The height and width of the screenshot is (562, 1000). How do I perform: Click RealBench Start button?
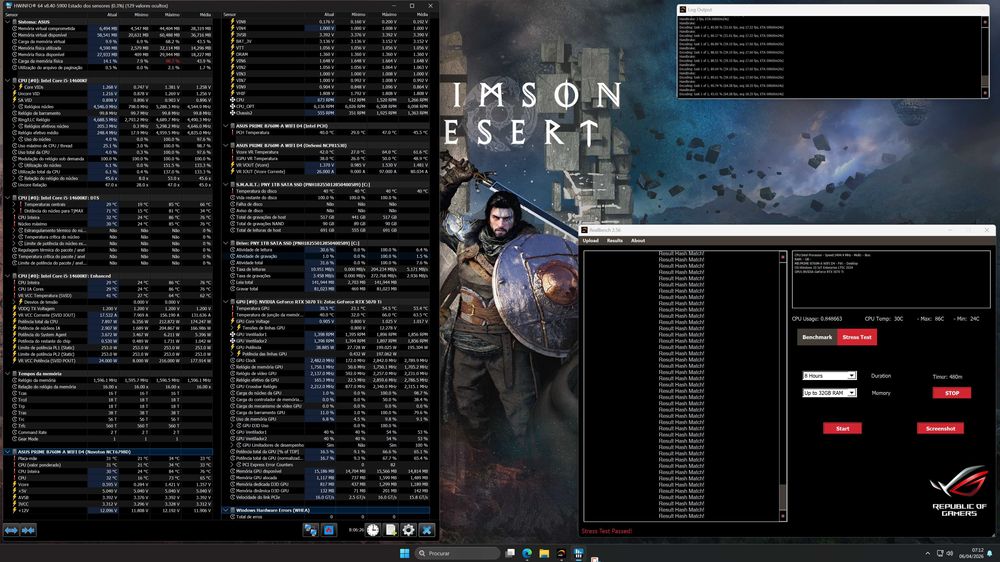coord(842,429)
